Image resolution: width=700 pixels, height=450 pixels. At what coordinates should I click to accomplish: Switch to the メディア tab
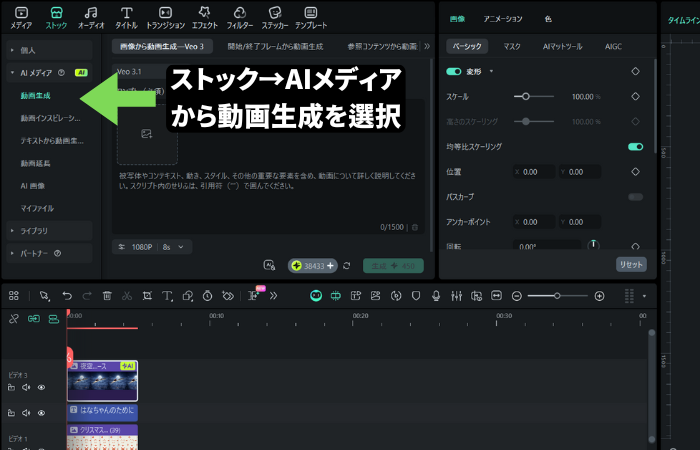tap(21, 18)
